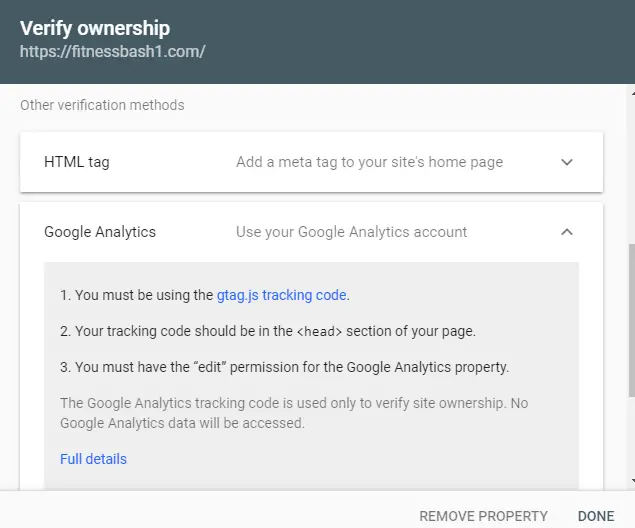Click 'Other verification methods' label
The image size is (635, 528).
102,105
